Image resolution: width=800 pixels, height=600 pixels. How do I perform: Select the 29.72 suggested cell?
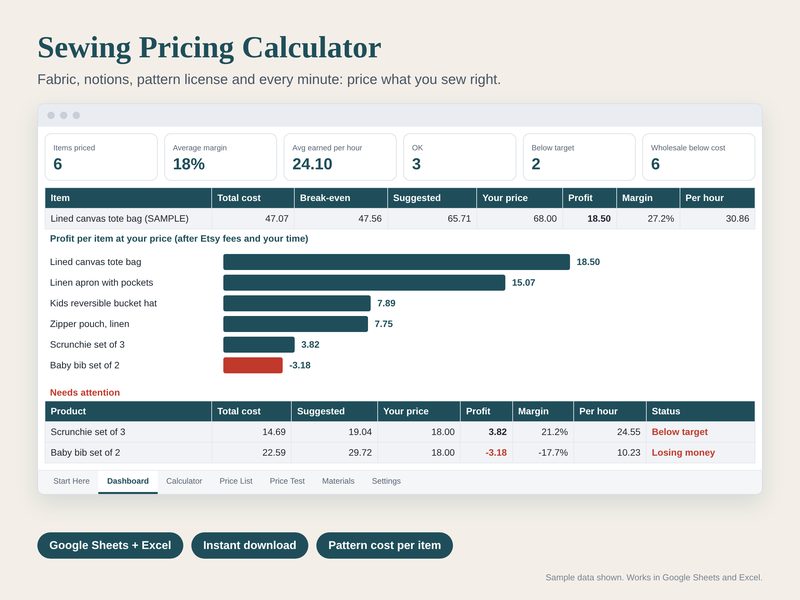coord(335,453)
